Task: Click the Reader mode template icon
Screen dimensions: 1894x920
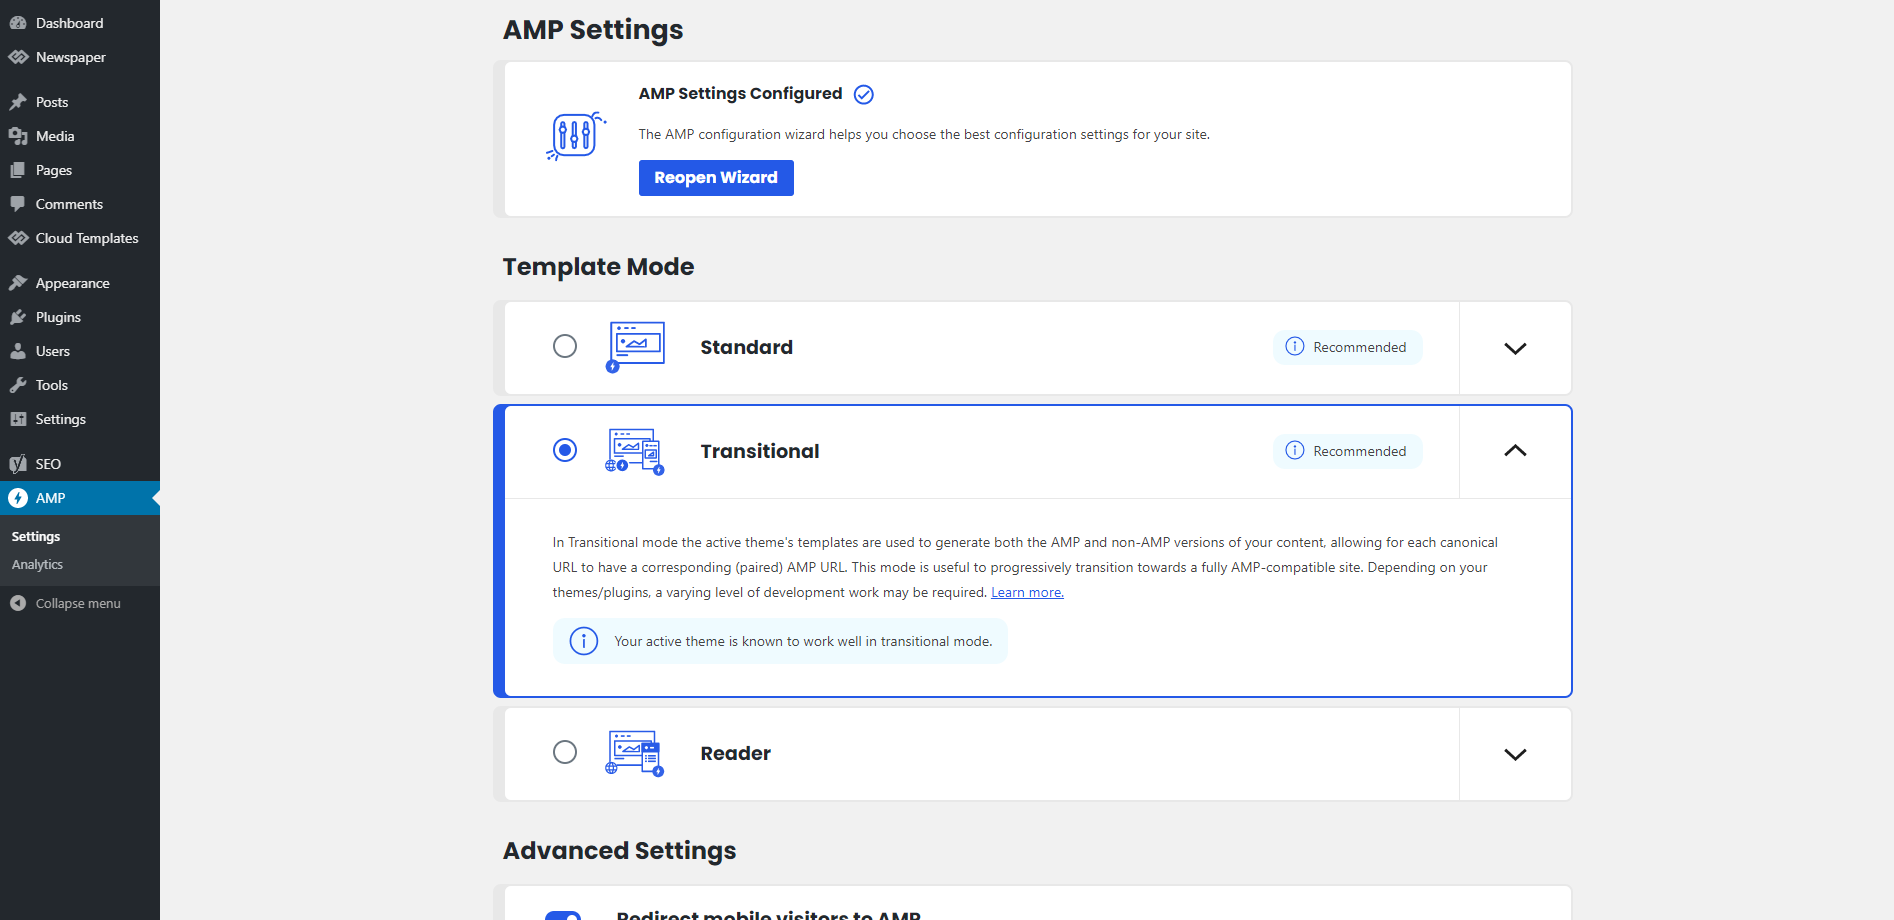Action: click(636, 754)
